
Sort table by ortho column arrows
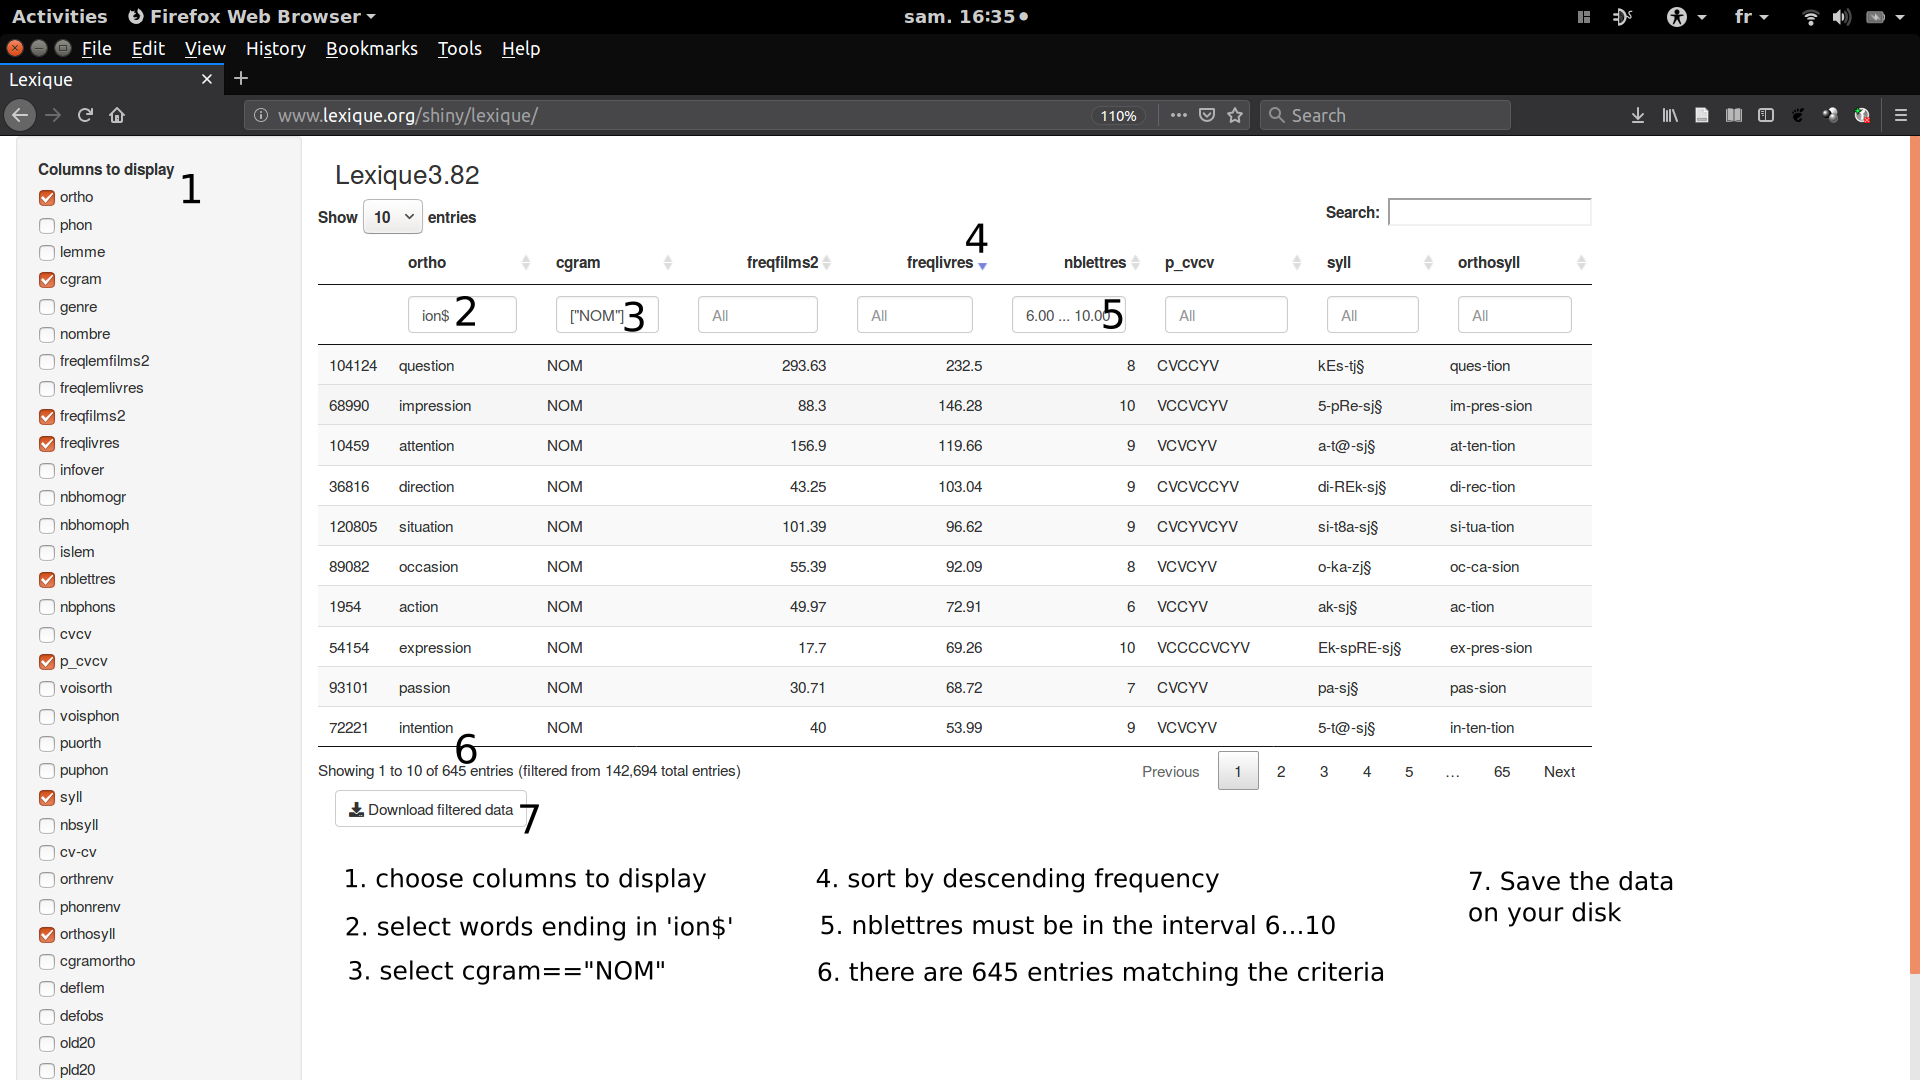tap(526, 263)
